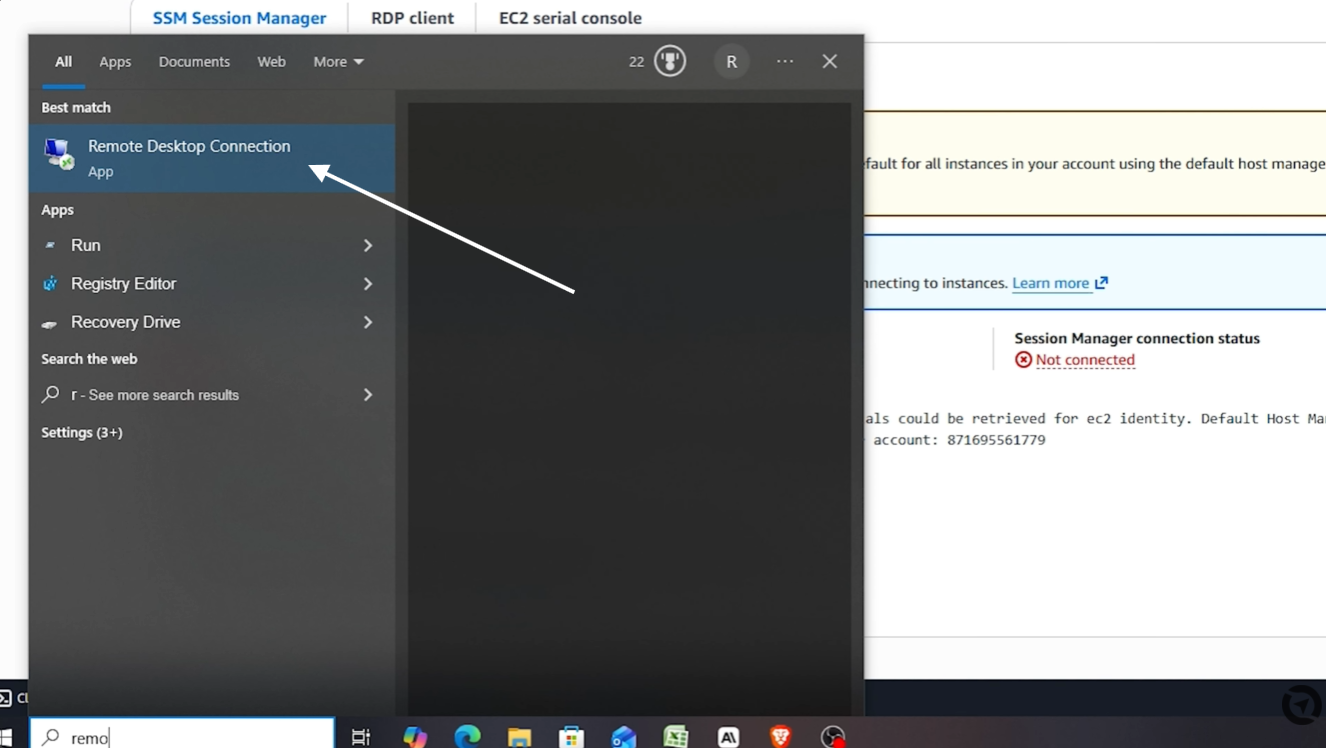
Task: Open the Remote Desktop Connection app result
Action: pyautogui.click(x=211, y=158)
